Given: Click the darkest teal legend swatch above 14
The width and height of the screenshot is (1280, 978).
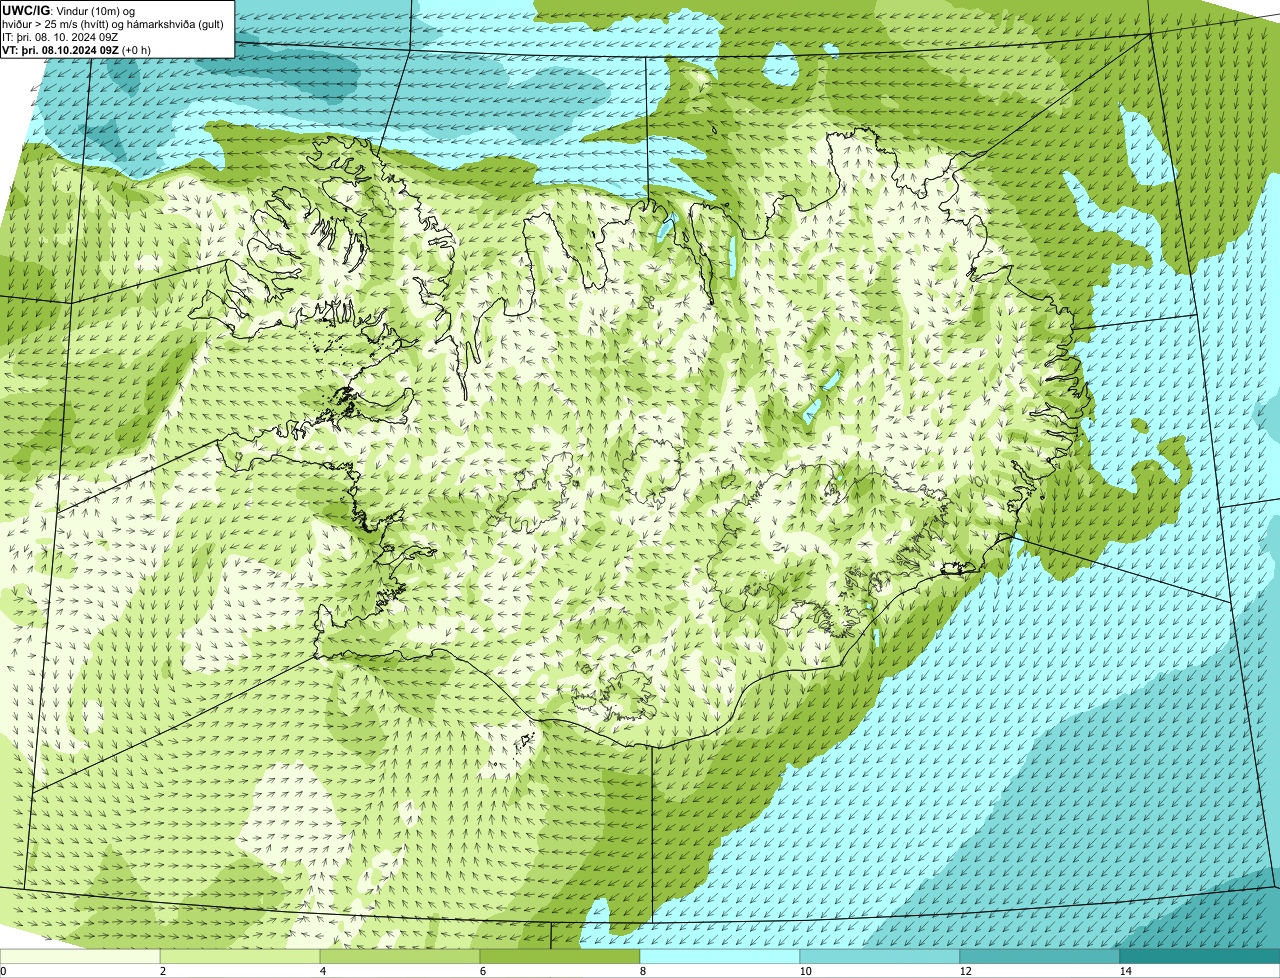Looking at the screenshot, I should 1200,956.
